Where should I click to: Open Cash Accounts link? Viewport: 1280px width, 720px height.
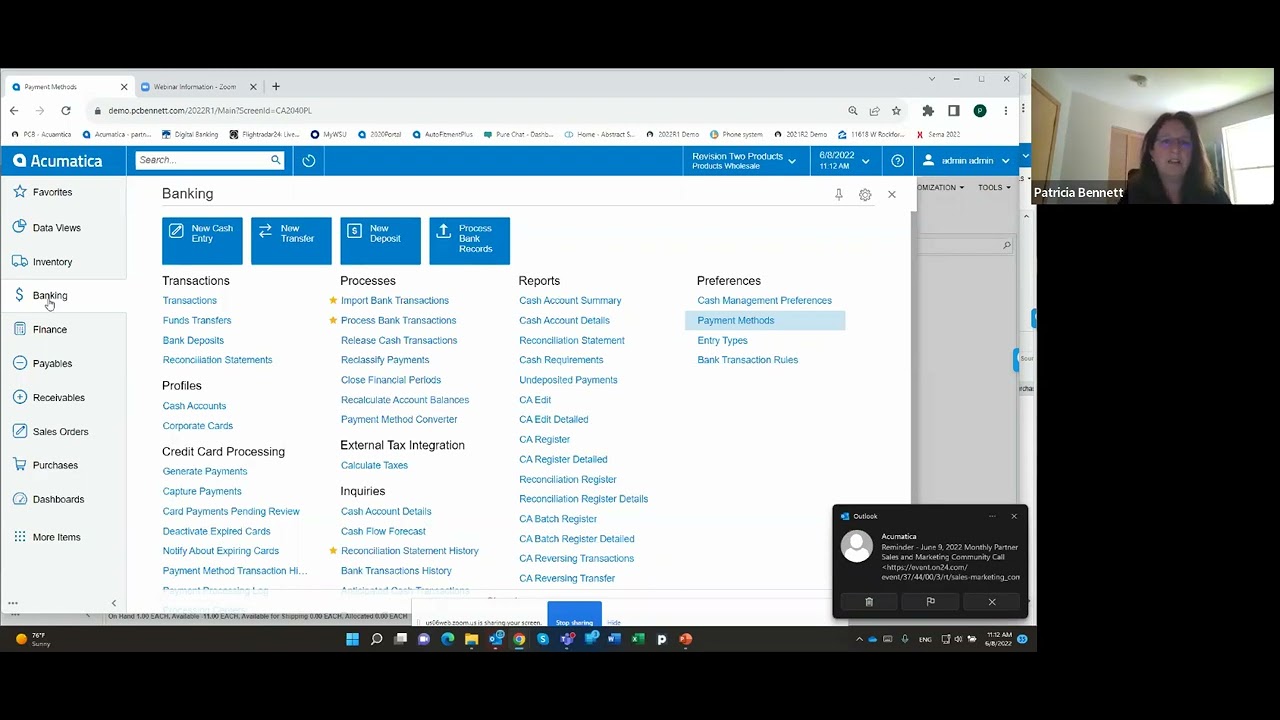tap(194, 406)
